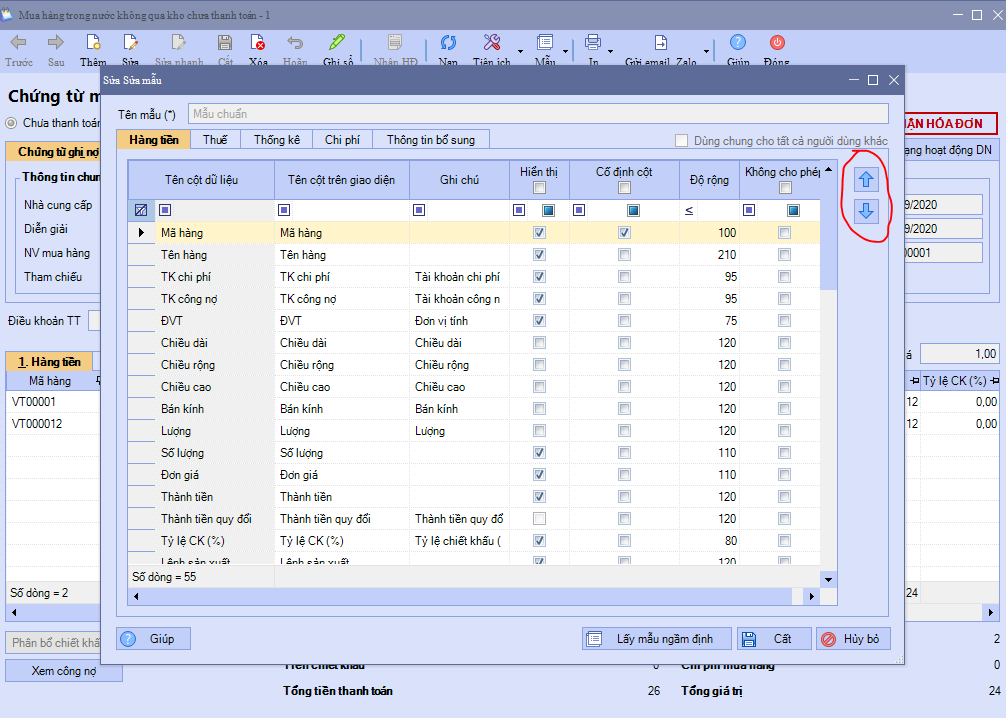Check Cố định cột for Số lượng row
This screenshot has height=718, width=1006.
click(x=624, y=453)
